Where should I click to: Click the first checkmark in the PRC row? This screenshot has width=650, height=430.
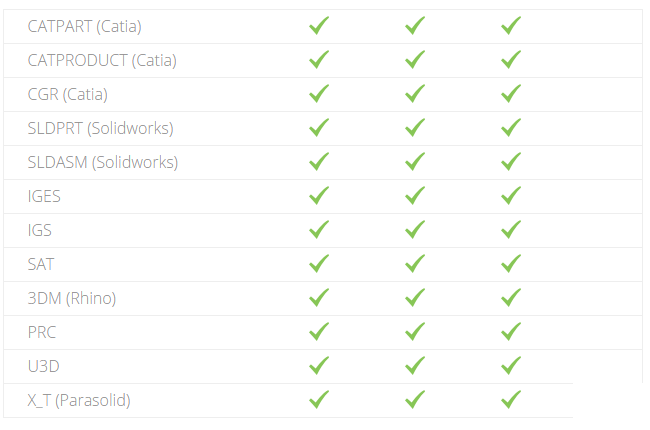[319, 332]
